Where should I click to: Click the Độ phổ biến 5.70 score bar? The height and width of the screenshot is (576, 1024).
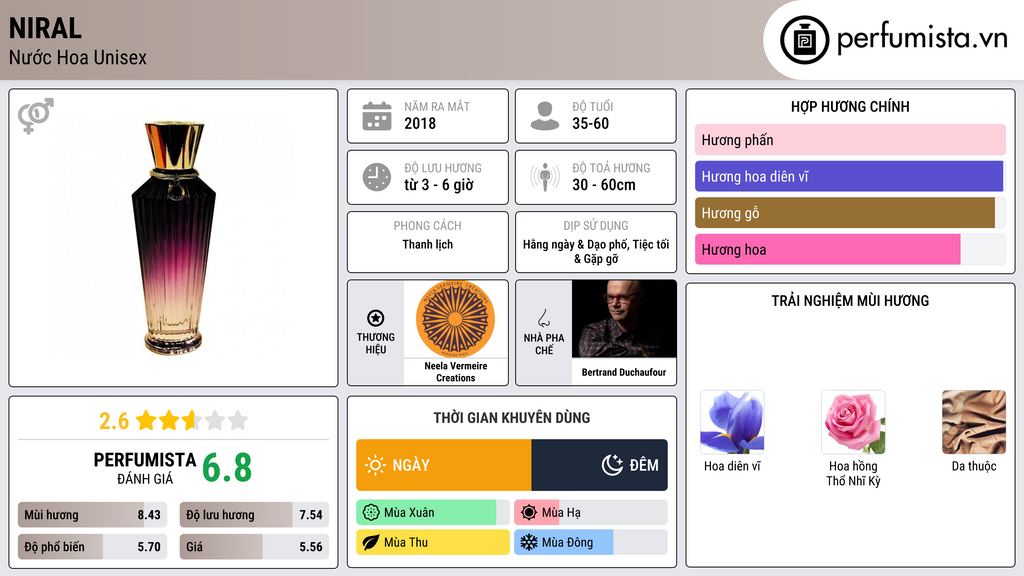(93, 547)
